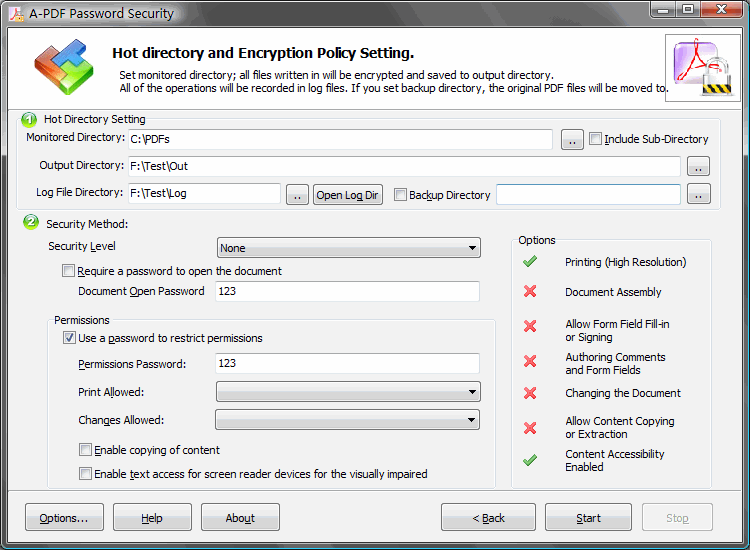Click the 'Printing (High Resolution)' option text
The image size is (750, 550).
tap(626, 262)
